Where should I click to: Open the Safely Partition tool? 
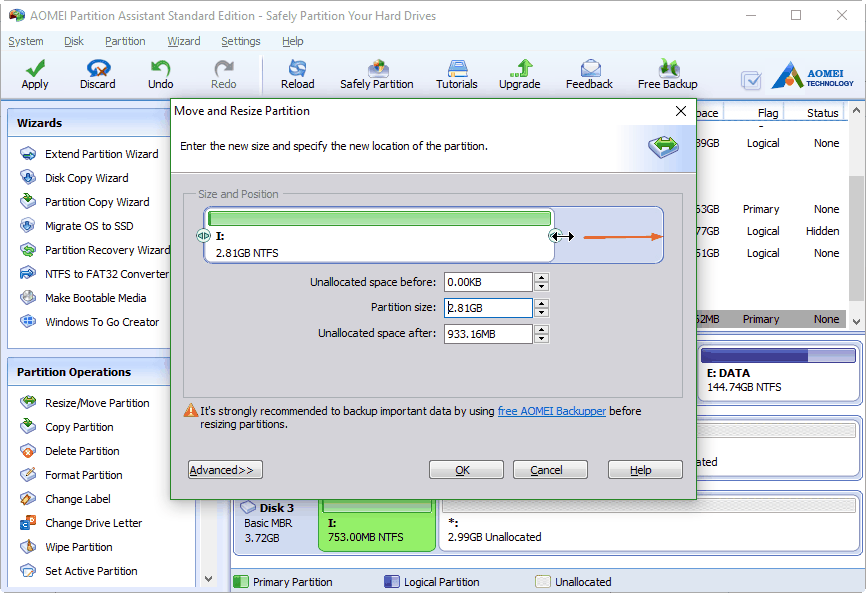tap(377, 73)
